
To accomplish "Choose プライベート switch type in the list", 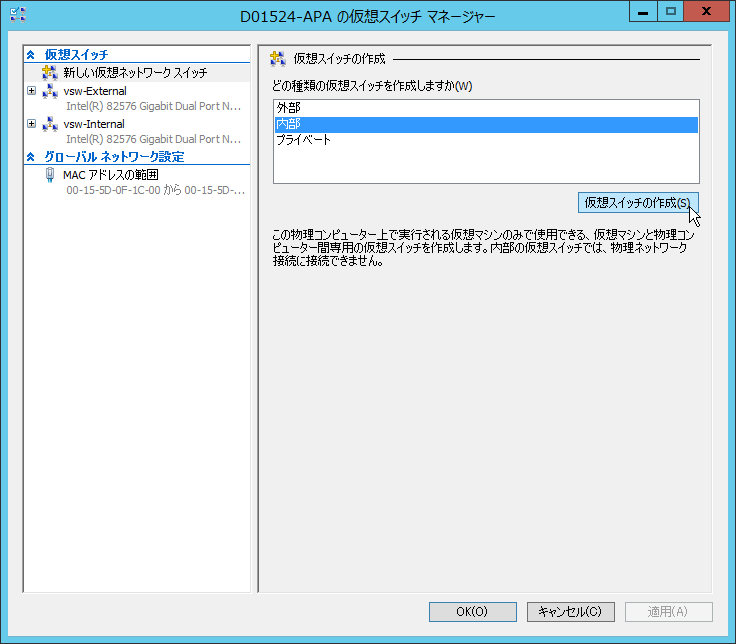I will tap(486, 140).
